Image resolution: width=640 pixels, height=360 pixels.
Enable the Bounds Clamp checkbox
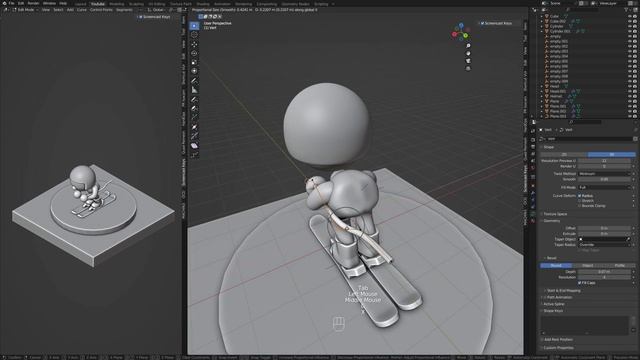point(580,206)
